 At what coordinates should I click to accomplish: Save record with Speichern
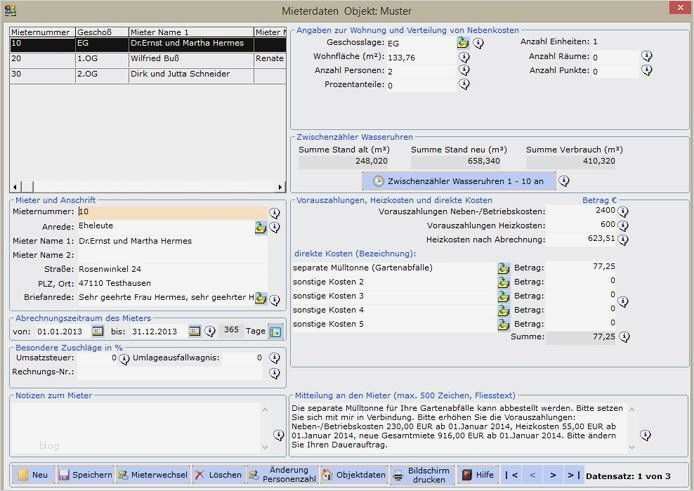(85, 475)
